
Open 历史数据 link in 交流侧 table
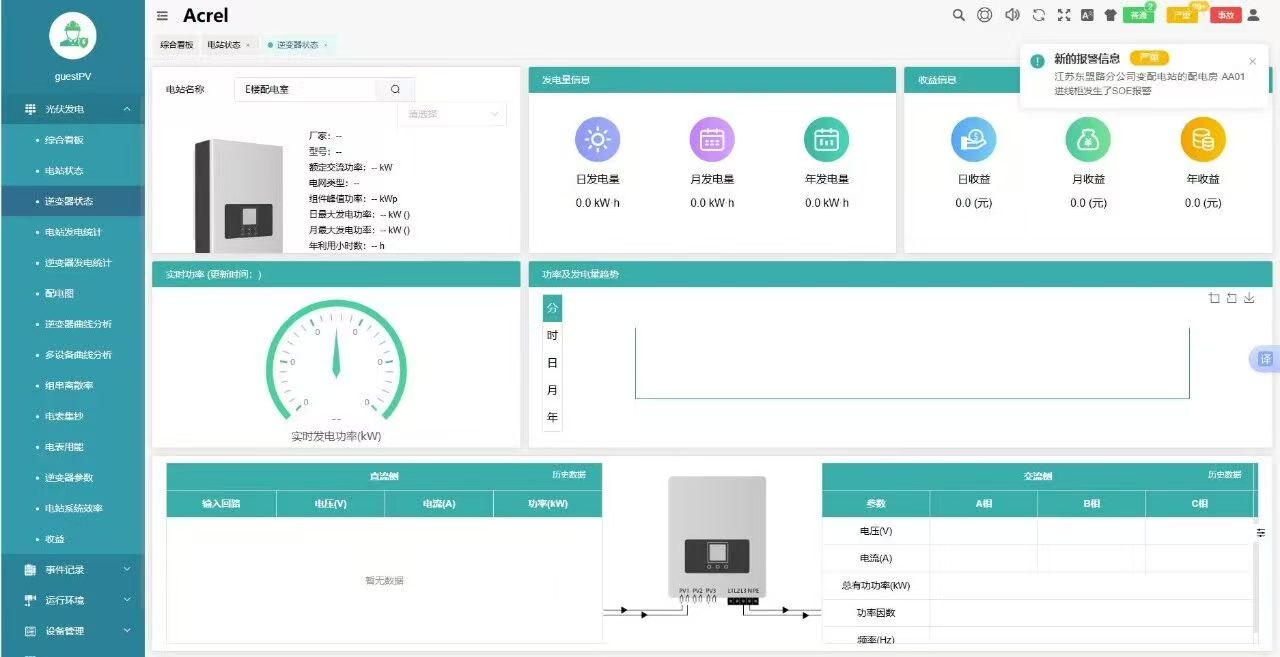point(1224,474)
